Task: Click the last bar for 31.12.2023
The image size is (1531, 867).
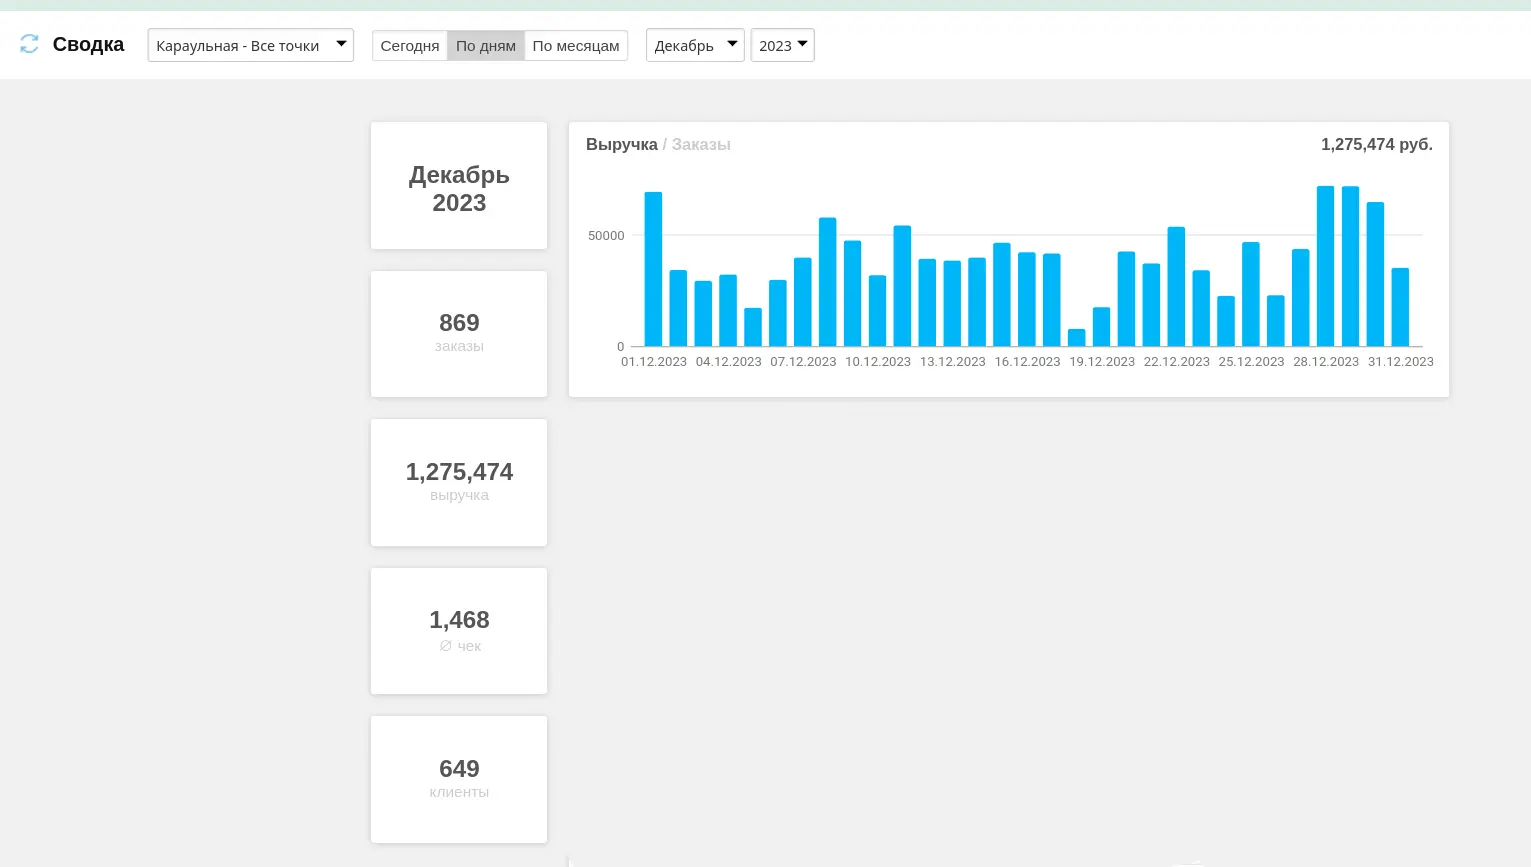Action: pyautogui.click(x=1400, y=307)
